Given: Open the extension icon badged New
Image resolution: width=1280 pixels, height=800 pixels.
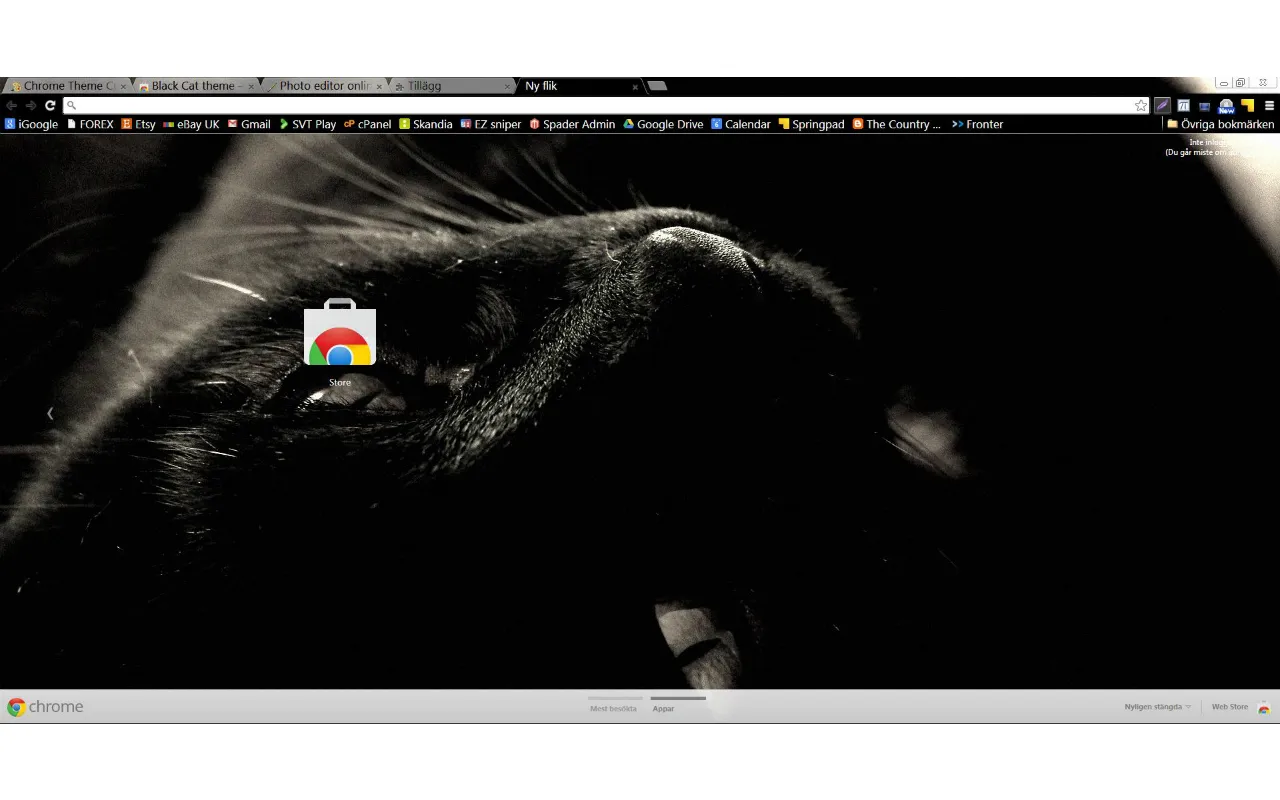Looking at the screenshot, I should [1226, 106].
